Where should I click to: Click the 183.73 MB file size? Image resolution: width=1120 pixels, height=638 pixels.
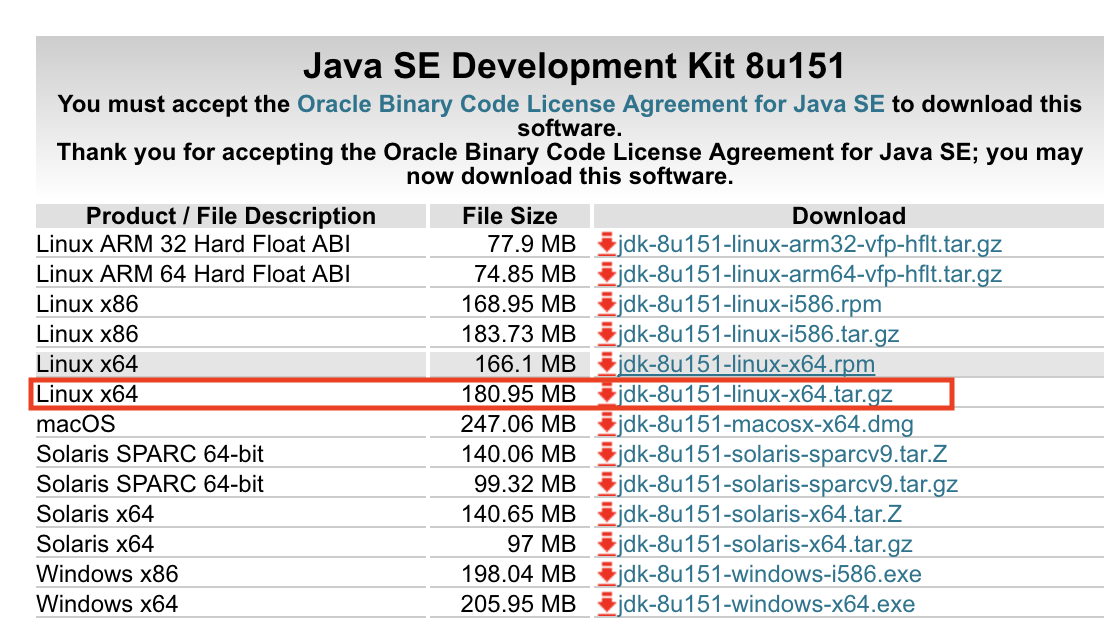[519, 334]
